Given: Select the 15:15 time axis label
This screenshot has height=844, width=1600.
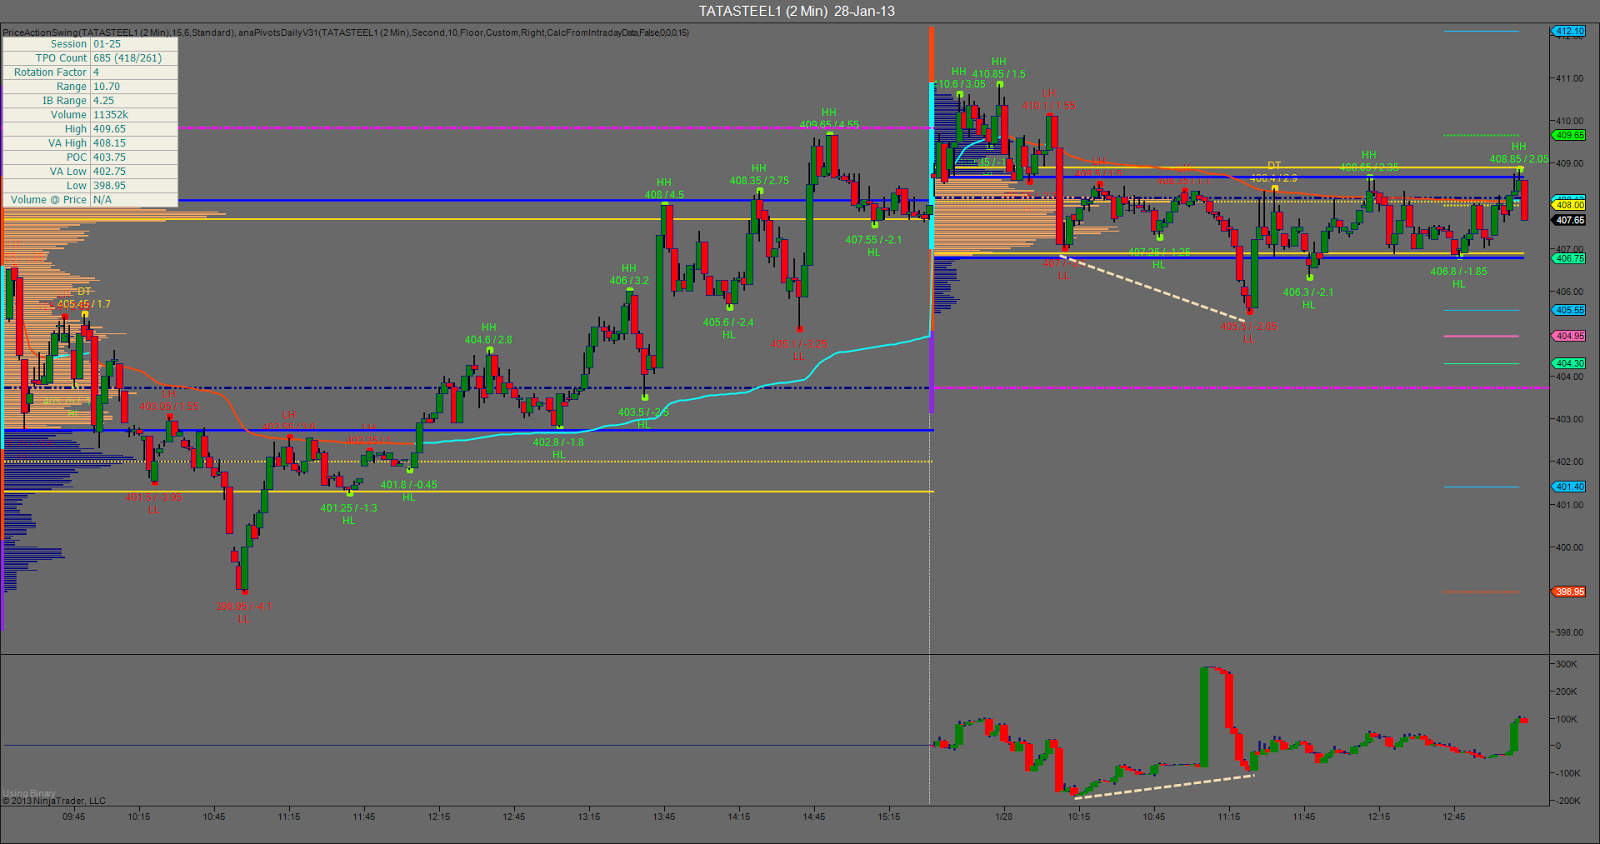Looking at the screenshot, I should (889, 816).
